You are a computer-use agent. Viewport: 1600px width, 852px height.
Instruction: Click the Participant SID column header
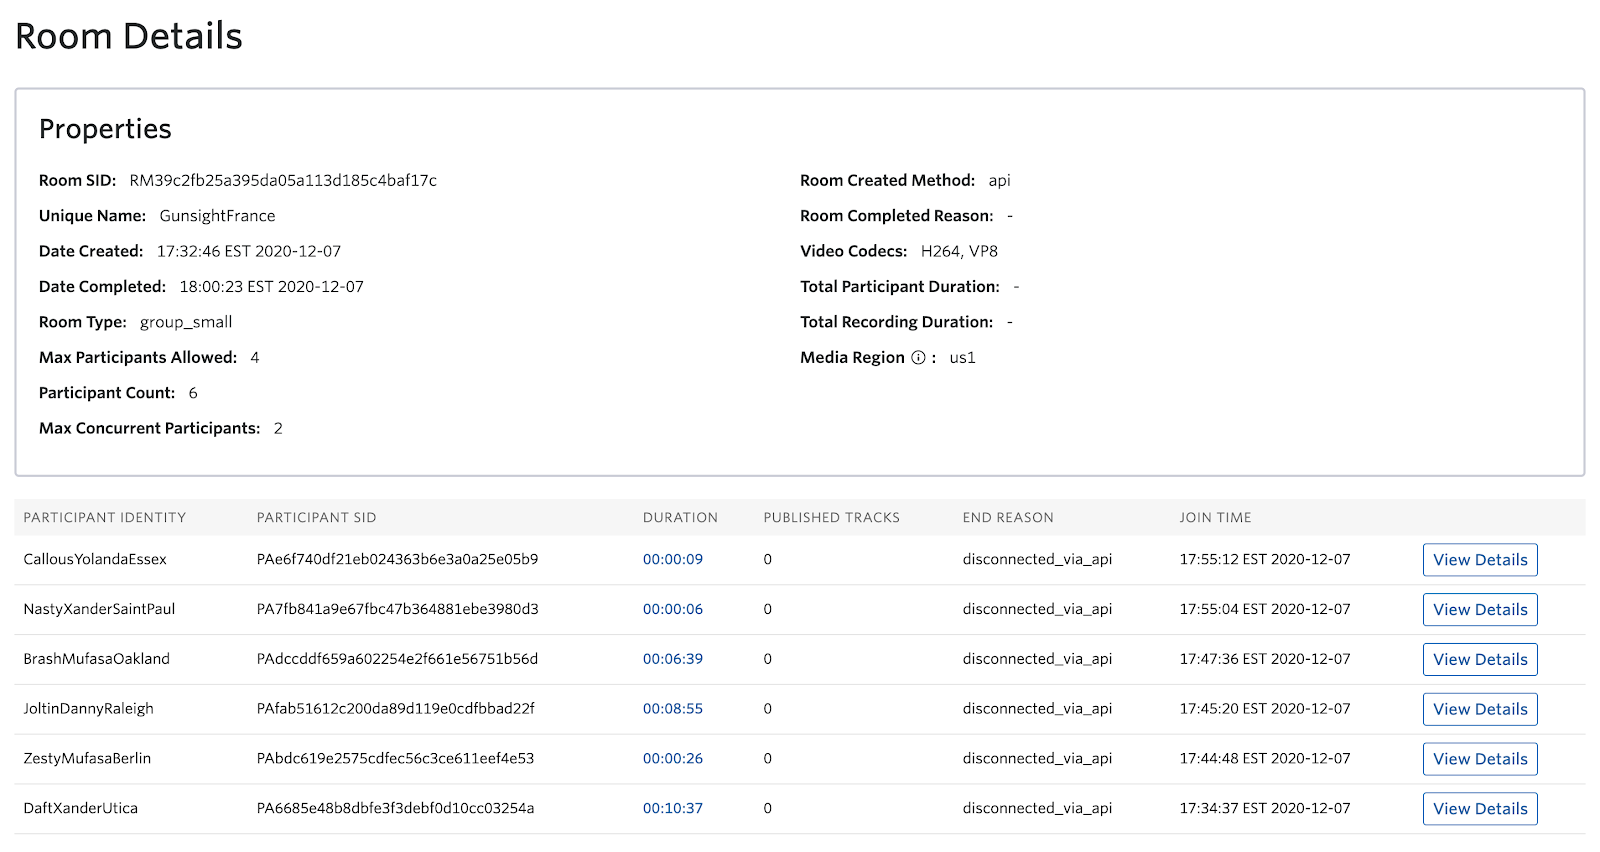coord(316,518)
